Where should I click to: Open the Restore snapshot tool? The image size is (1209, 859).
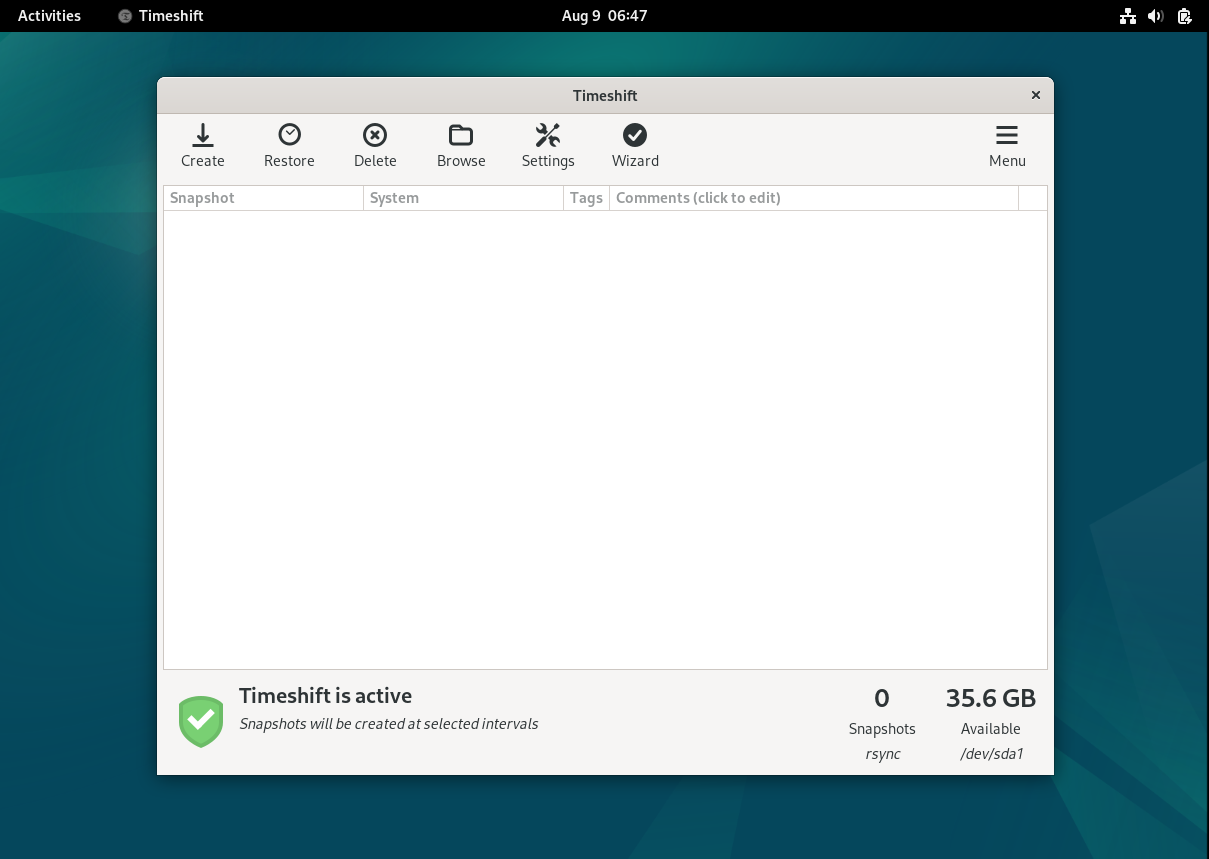point(289,146)
